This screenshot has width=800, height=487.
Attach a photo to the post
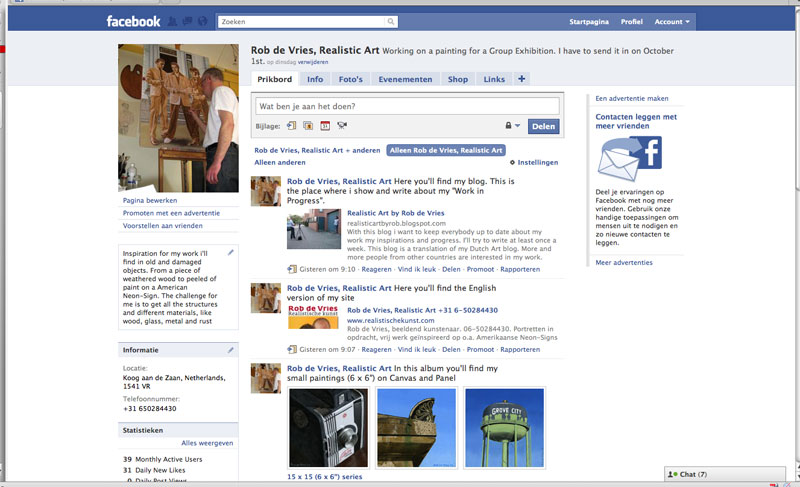coord(308,125)
